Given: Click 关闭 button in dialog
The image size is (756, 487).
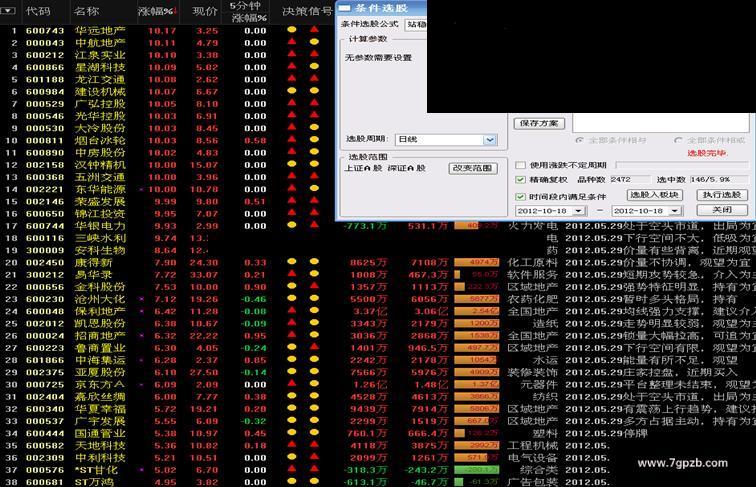Looking at the screenshot, I should pos(722,210).
